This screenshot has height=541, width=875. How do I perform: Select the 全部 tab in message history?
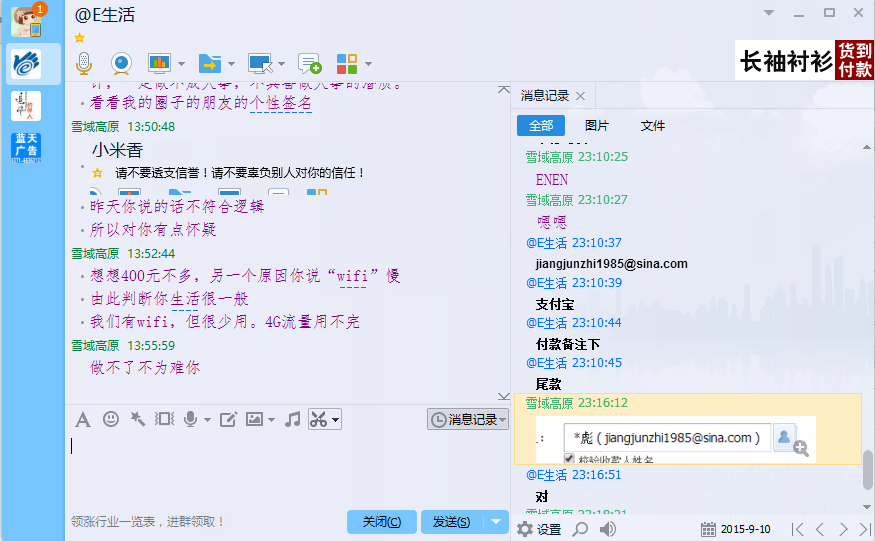[541, 126]
